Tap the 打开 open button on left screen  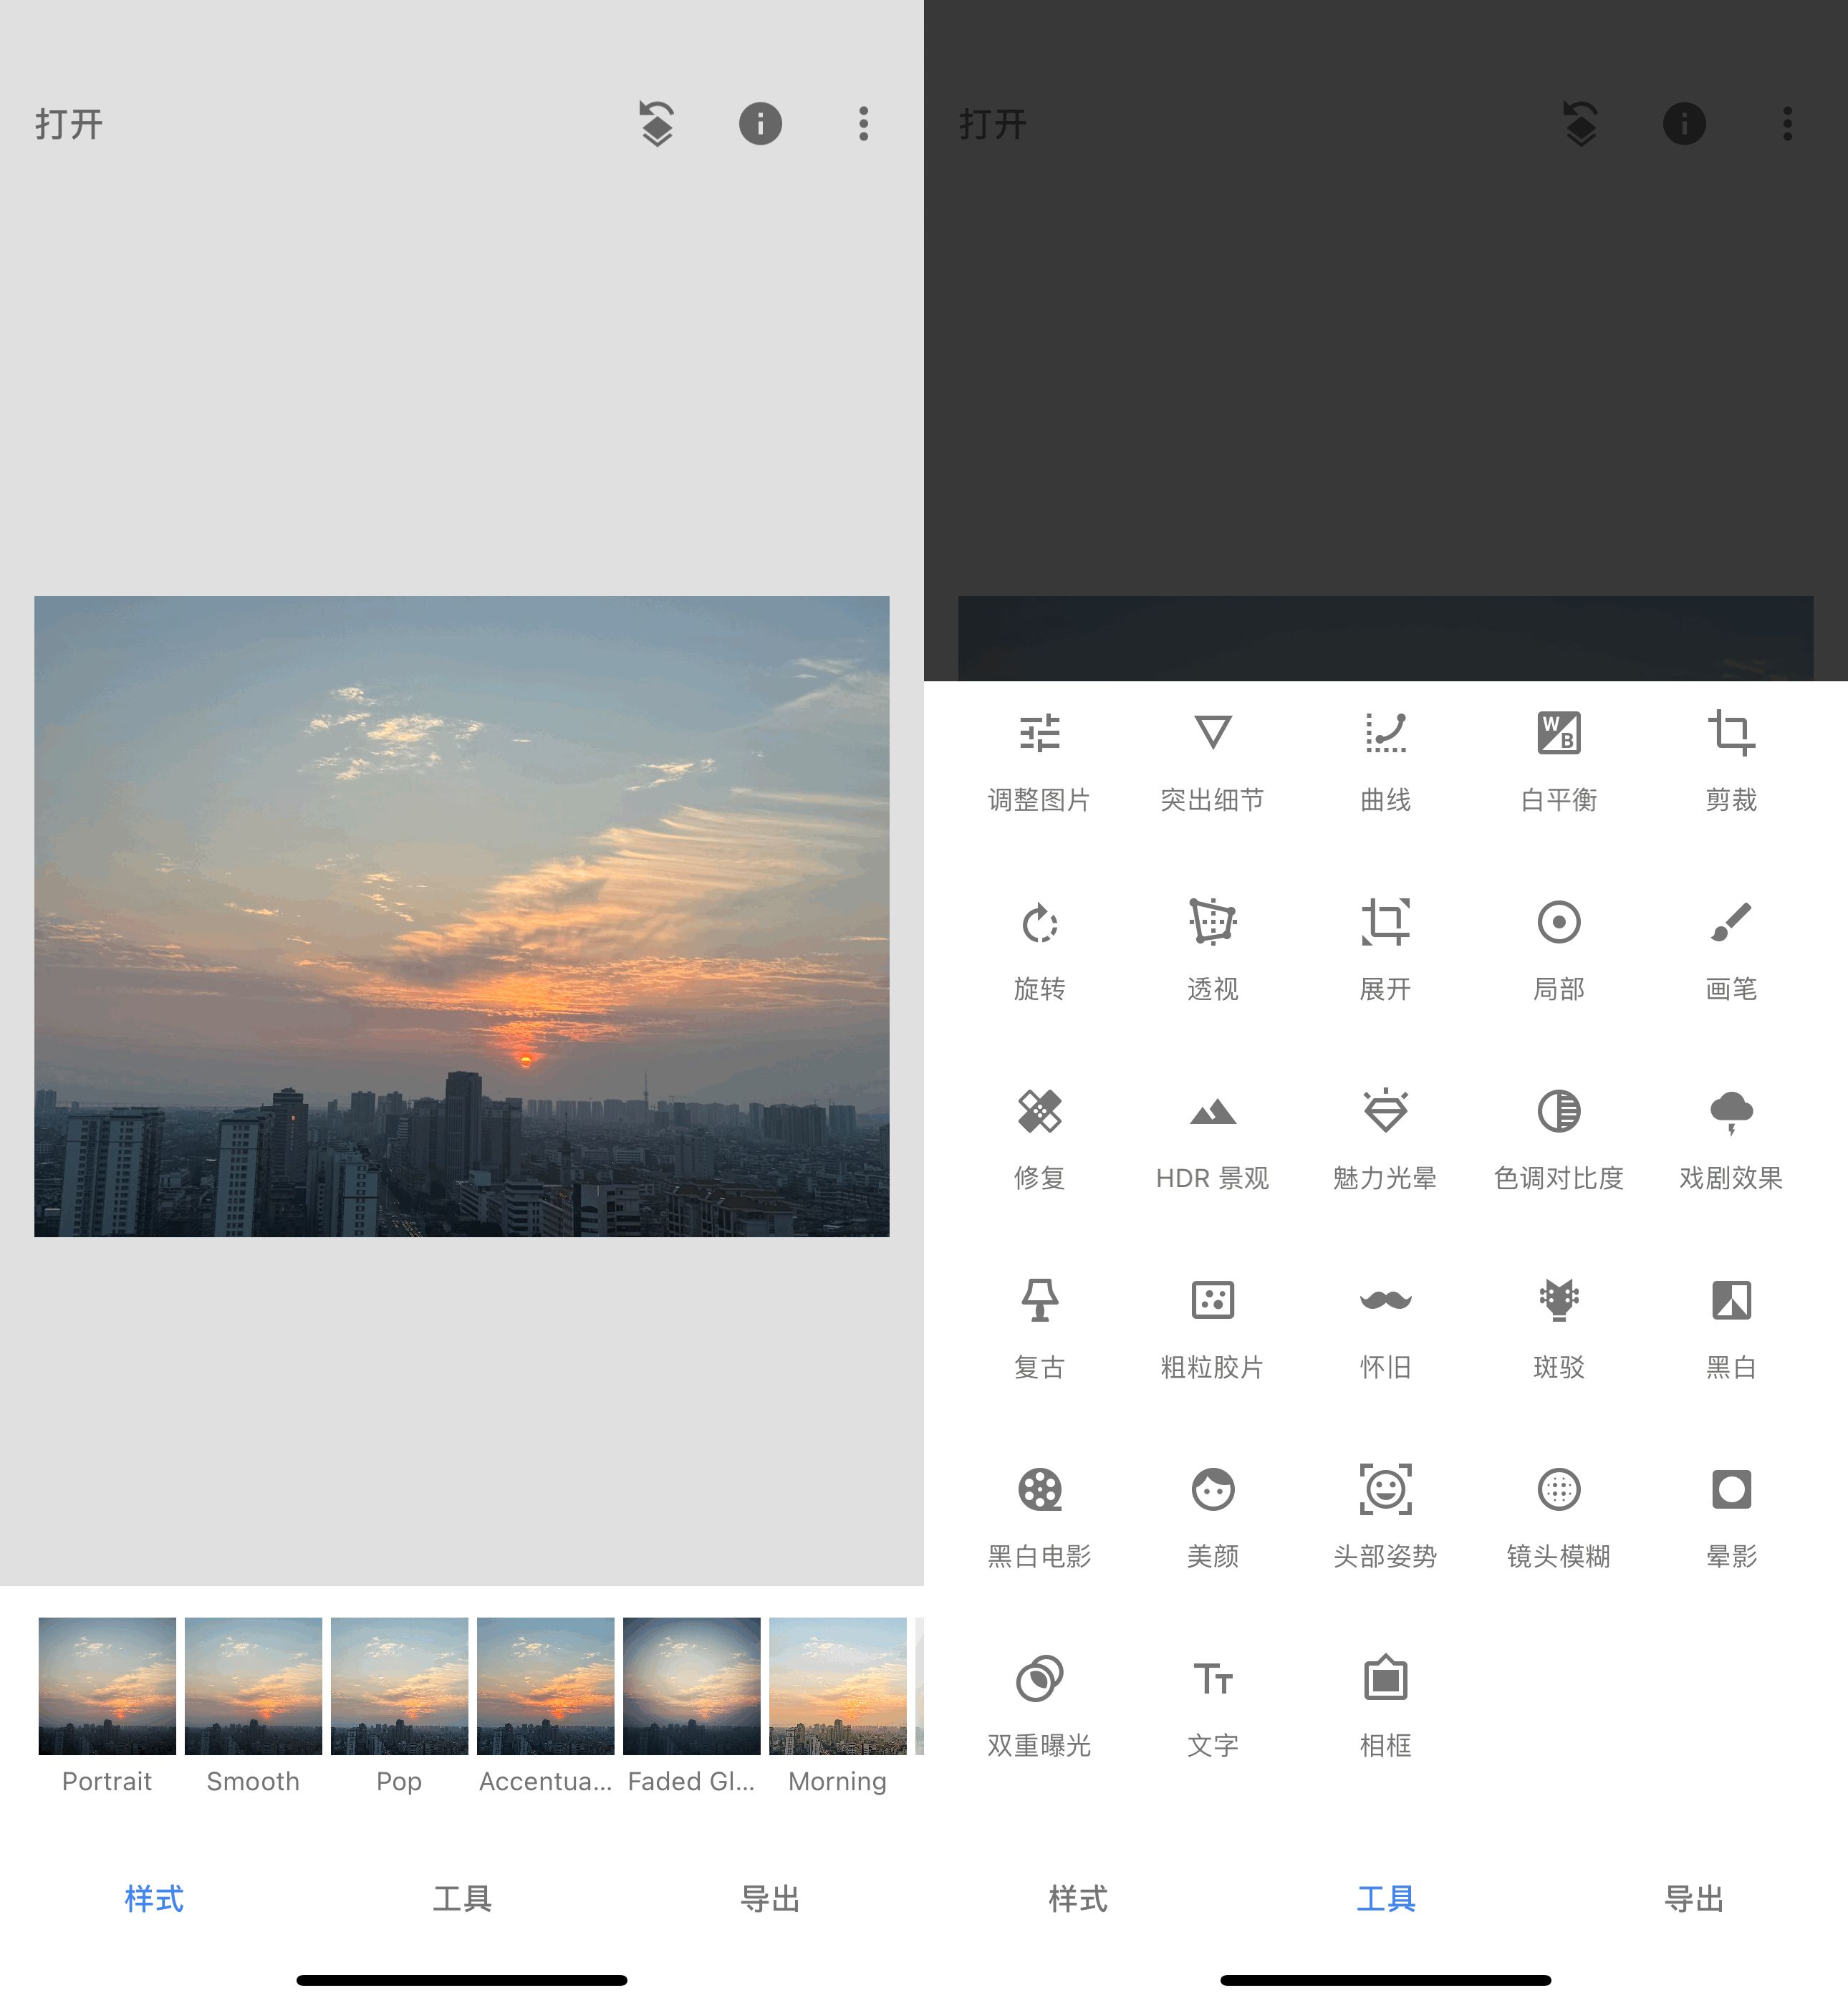[69, 124]
